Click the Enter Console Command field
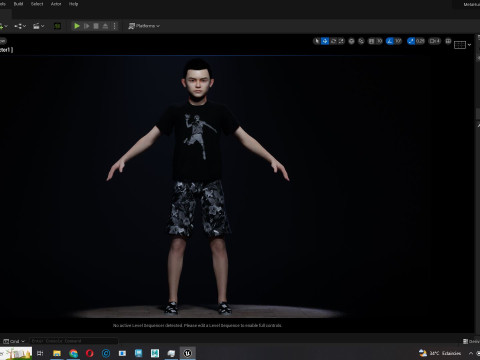480x360 pixels. tap(74, 341)
